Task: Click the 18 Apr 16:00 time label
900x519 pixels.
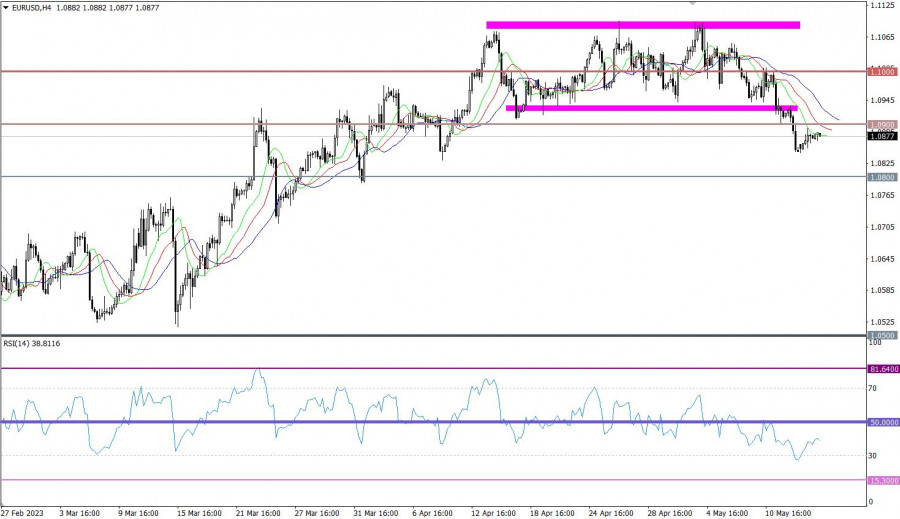Action: [552, 513]
